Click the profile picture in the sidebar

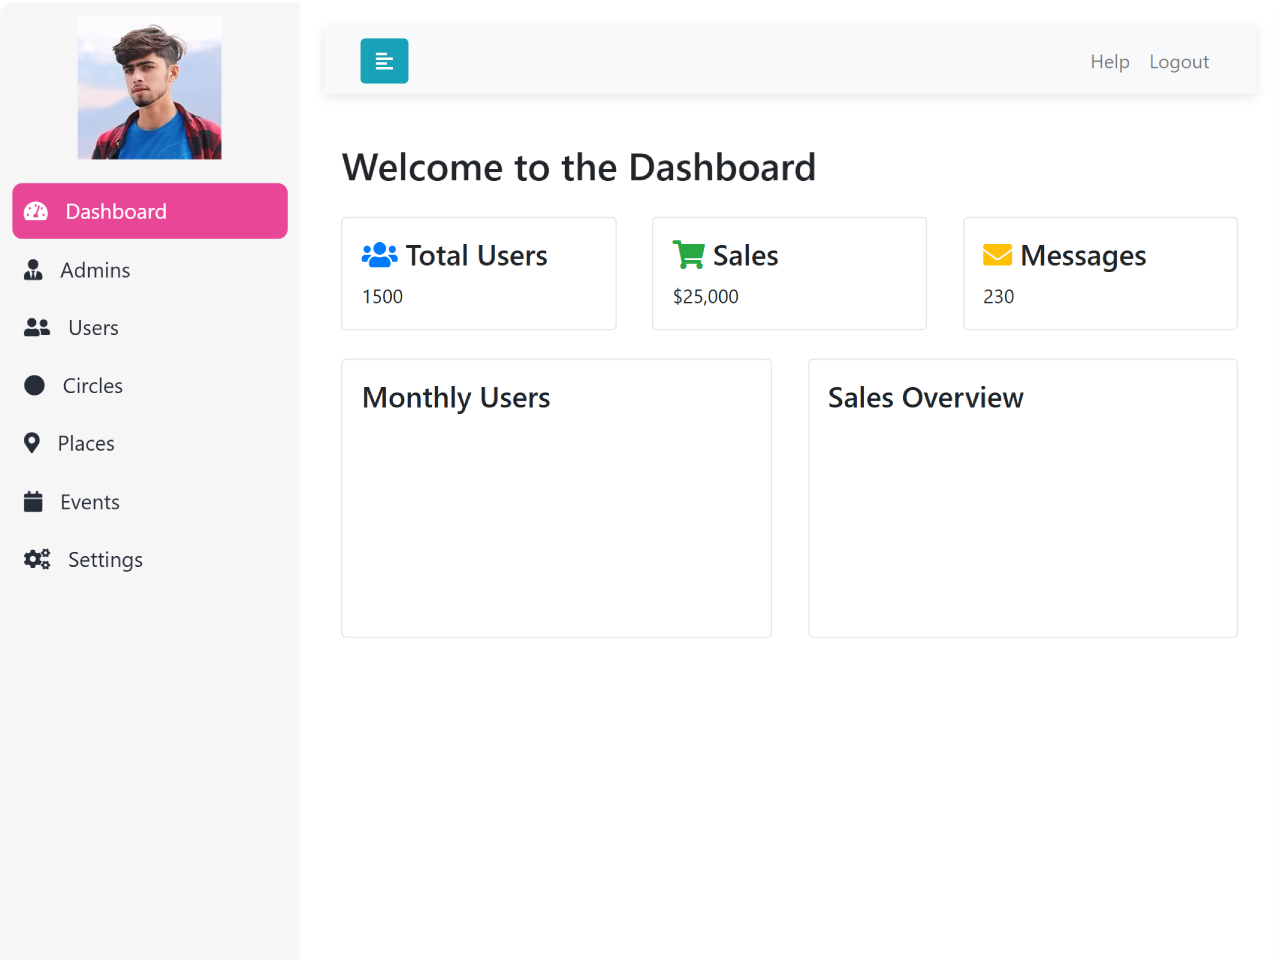[x=149, y=87]
